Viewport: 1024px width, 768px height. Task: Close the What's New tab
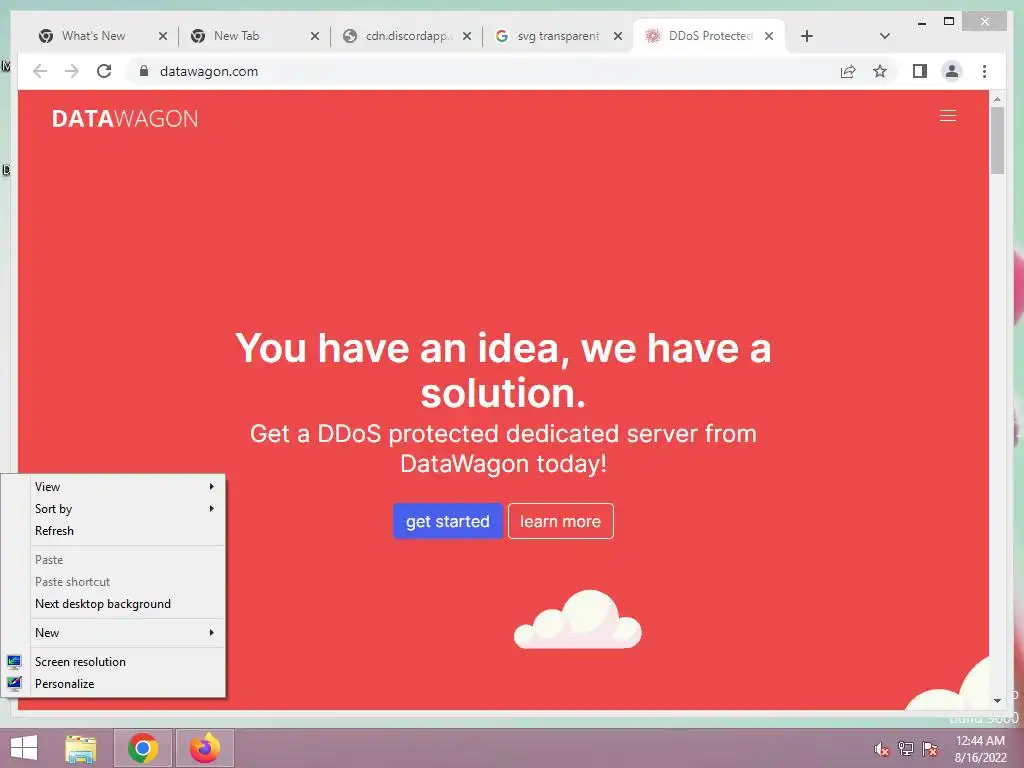163,36
